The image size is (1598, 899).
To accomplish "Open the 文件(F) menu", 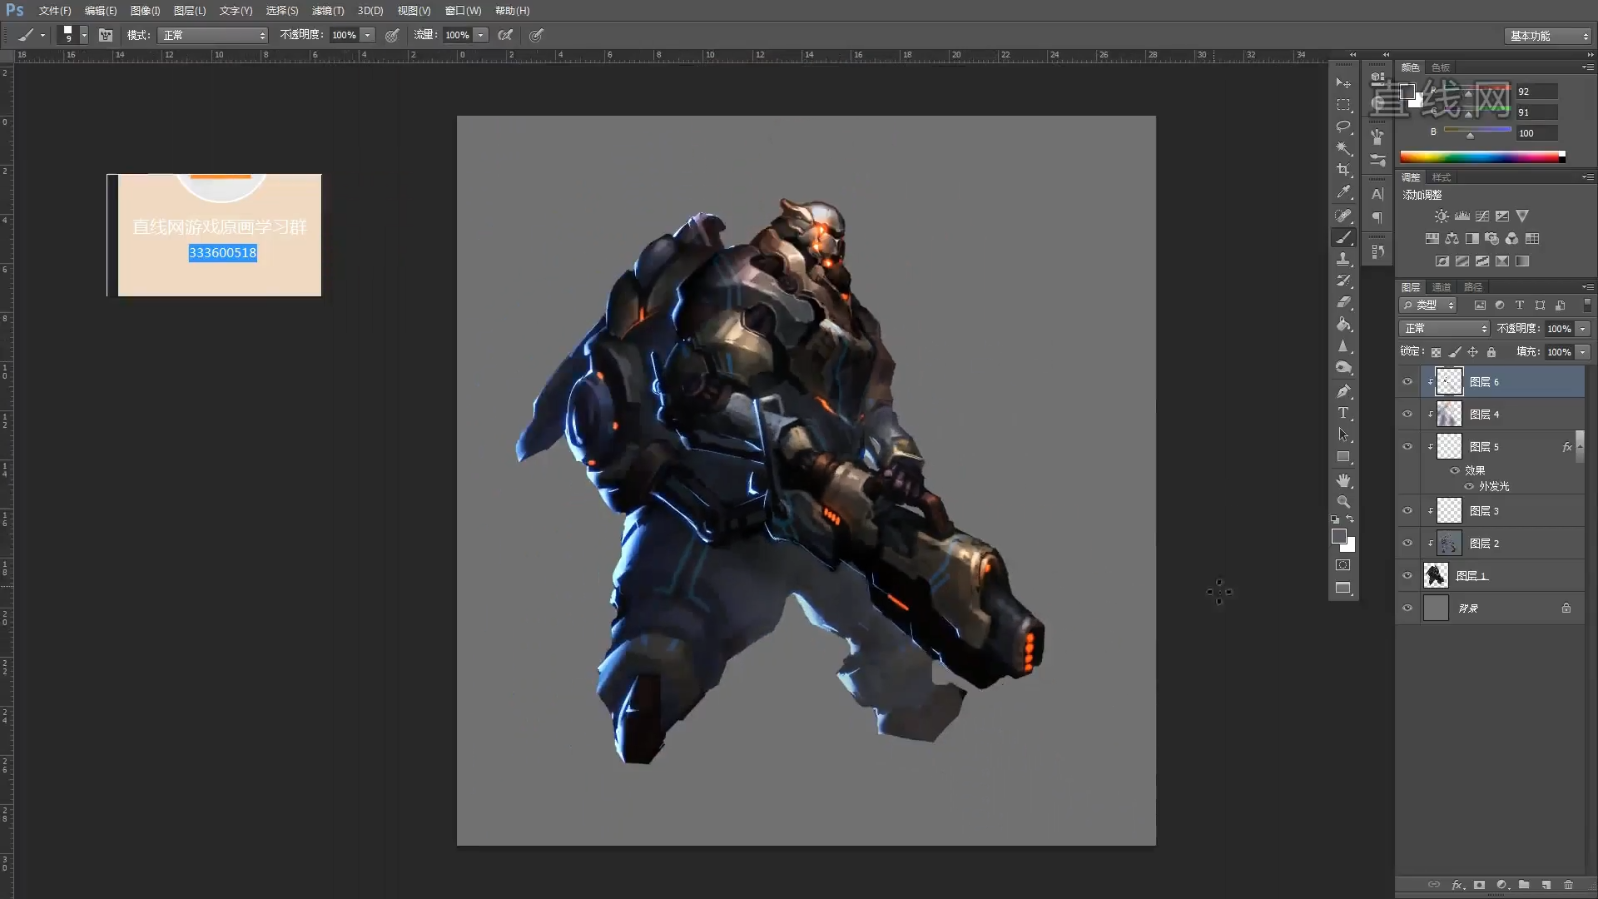I will 55,10.
